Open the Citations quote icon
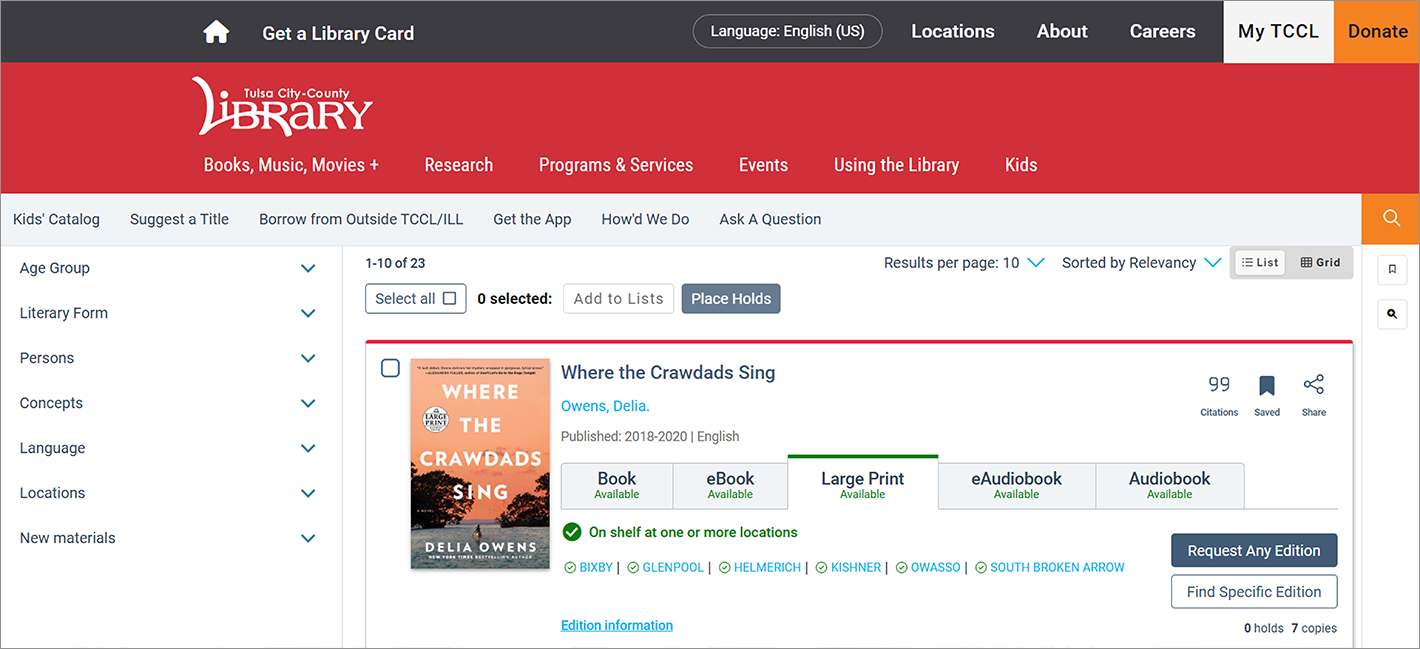This screenshot has height=649, width=1420. coord(1219,385)
